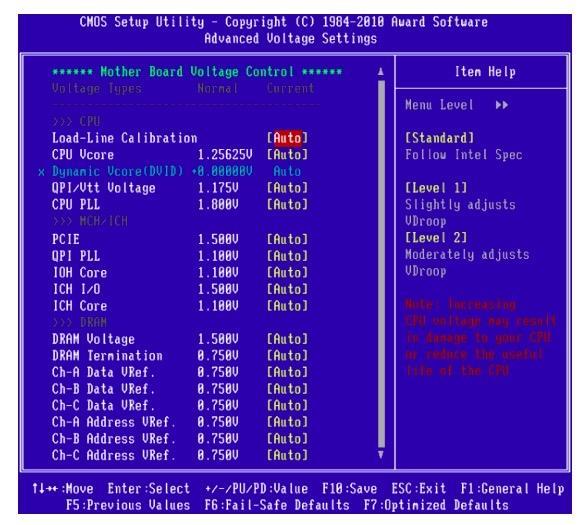Select the DRAM Termination Auto value
This screenshot has height=525, width=578.
(287, 355)
